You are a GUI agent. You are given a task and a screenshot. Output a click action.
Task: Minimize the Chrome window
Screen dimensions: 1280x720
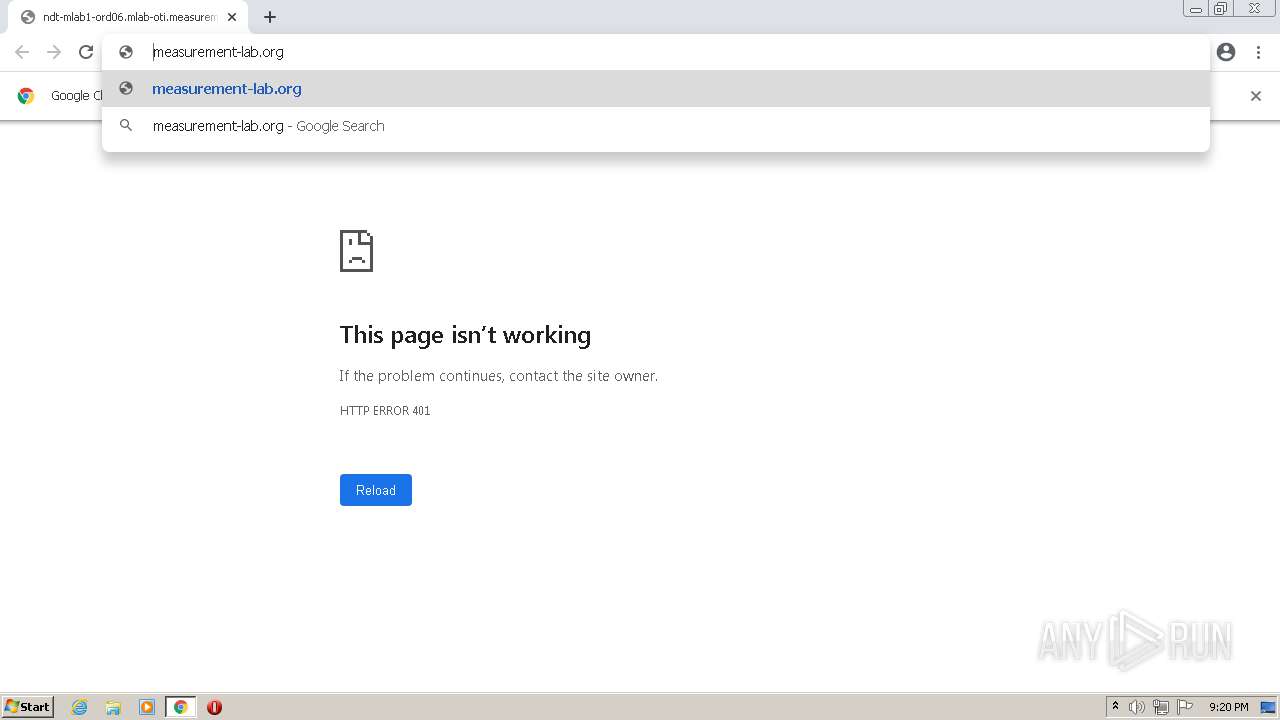point(1196,9)
